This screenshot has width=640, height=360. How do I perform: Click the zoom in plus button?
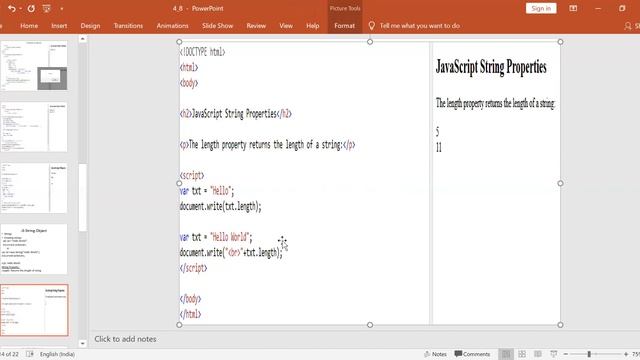[x=626, y=354]
